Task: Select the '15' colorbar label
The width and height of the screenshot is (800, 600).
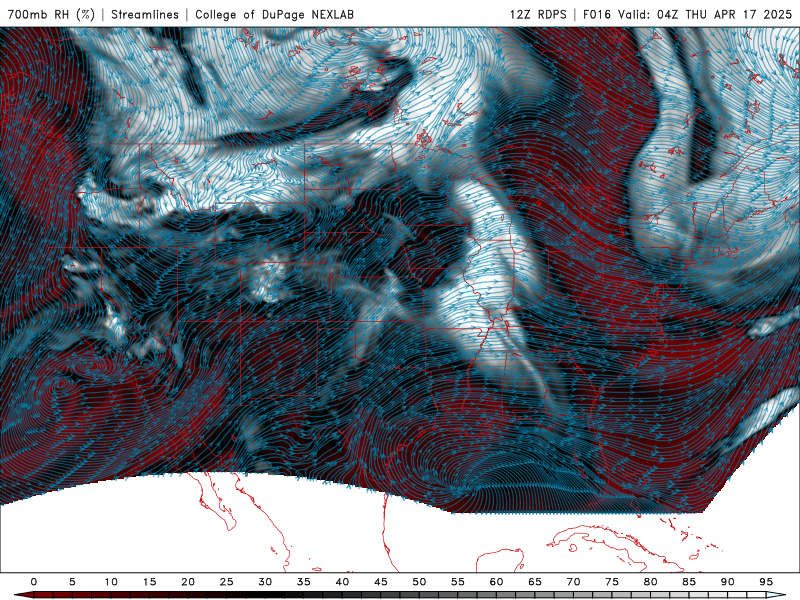Action: 149,582
